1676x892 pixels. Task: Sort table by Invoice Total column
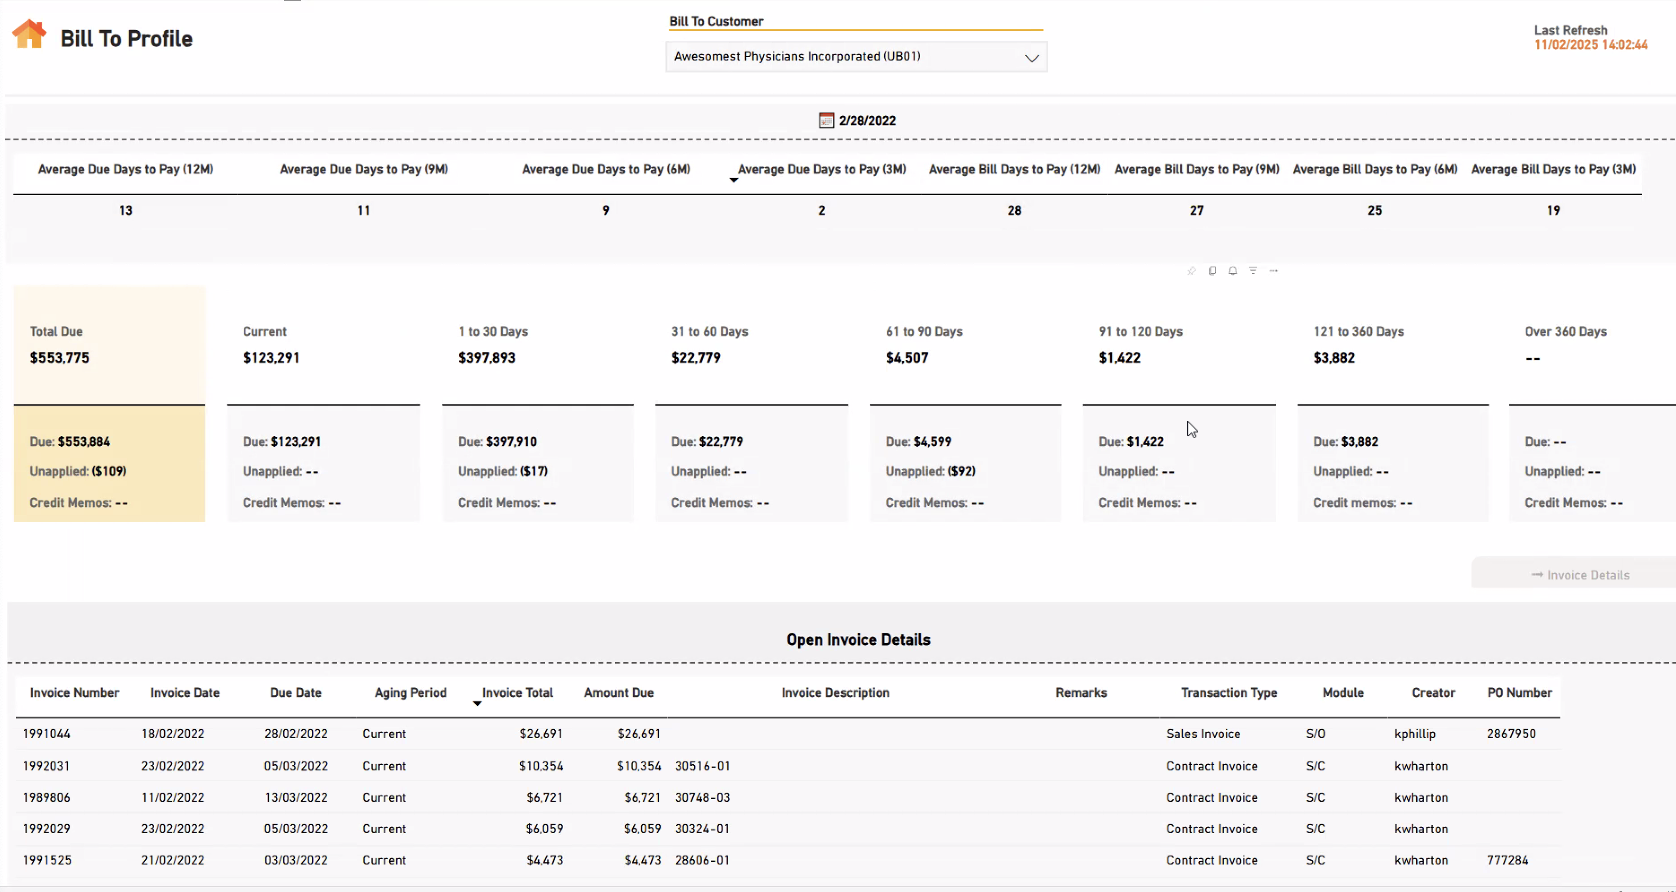coord(517,692)
